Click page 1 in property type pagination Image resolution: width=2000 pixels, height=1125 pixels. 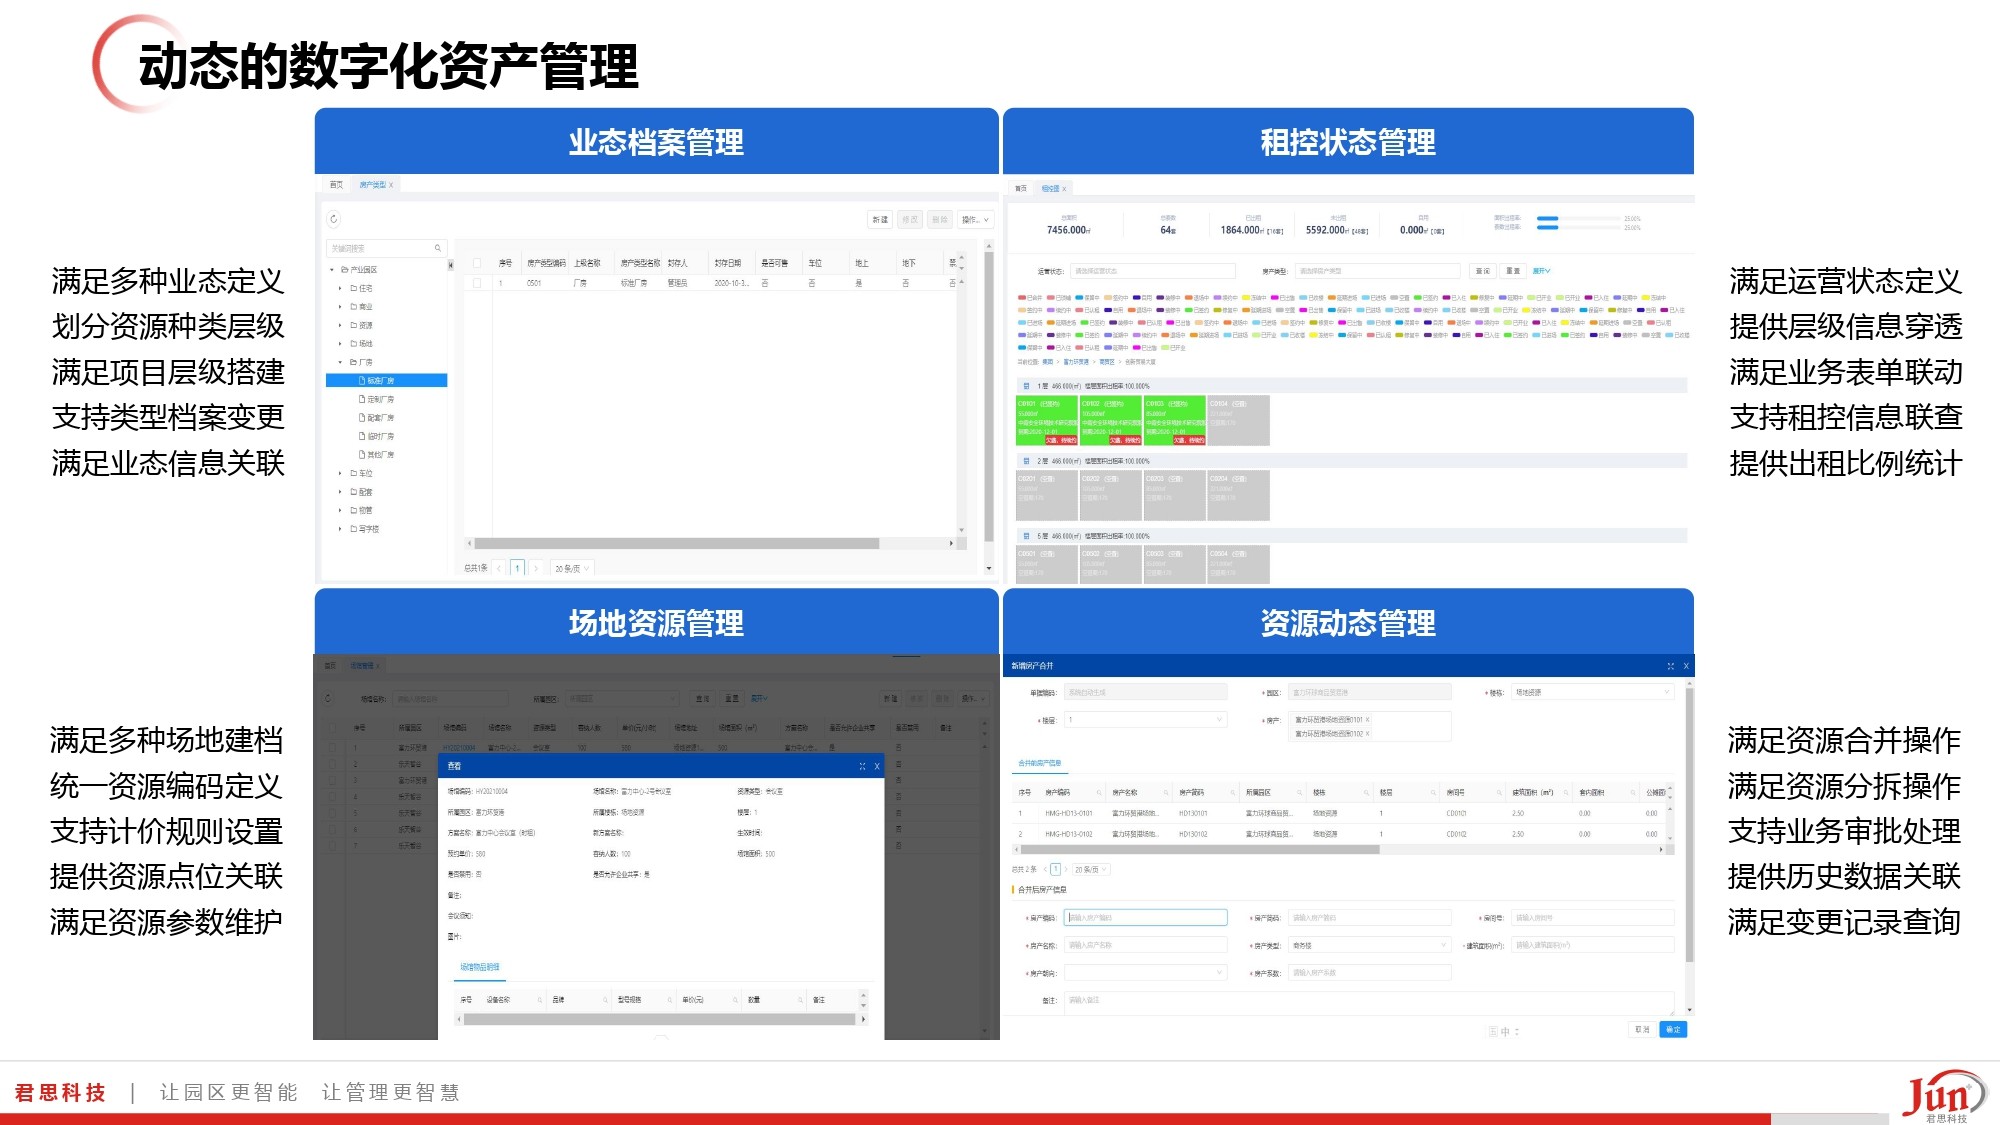point(517,568)
